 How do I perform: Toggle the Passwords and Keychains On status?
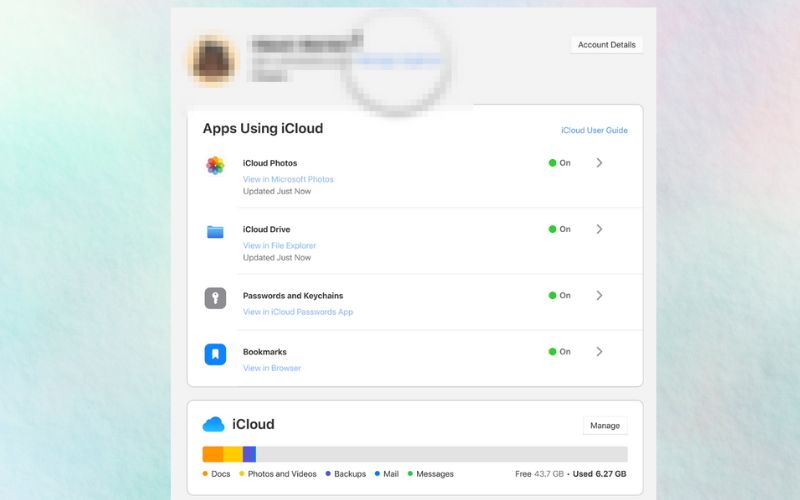pos(559,295)
